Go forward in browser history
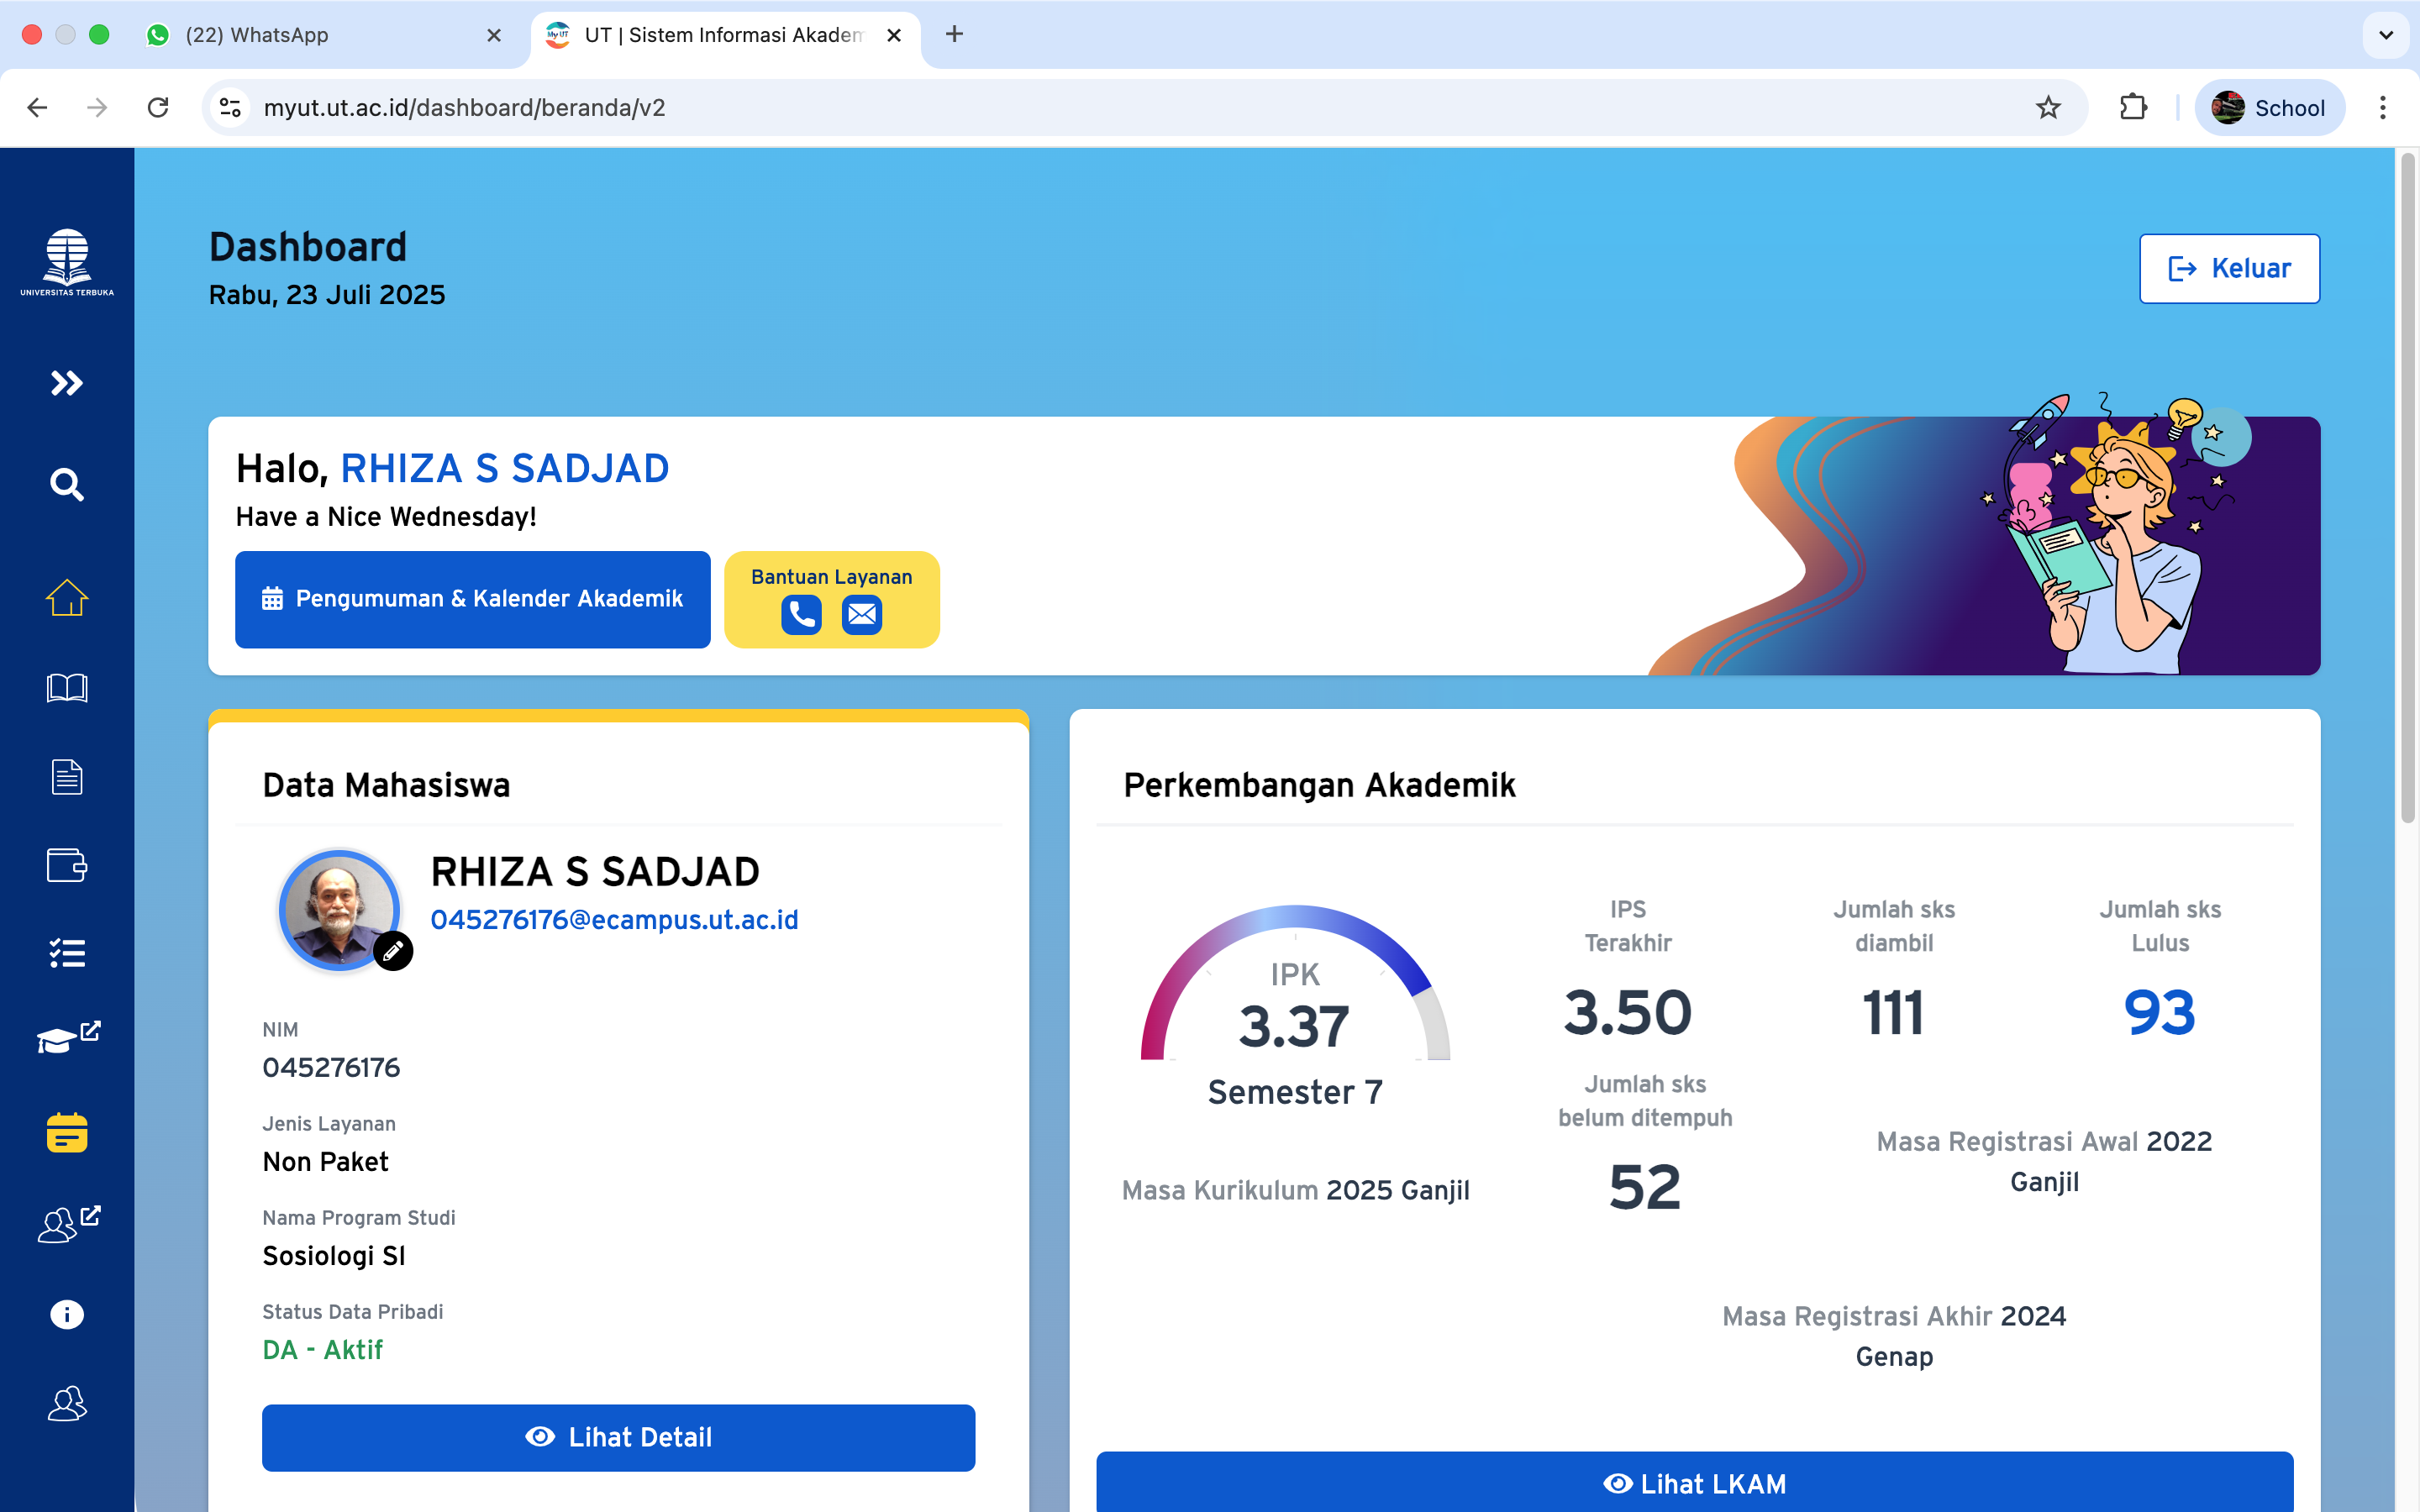Image resolution: width=2420 pixels, height=1512 pixels. [97, 107]
